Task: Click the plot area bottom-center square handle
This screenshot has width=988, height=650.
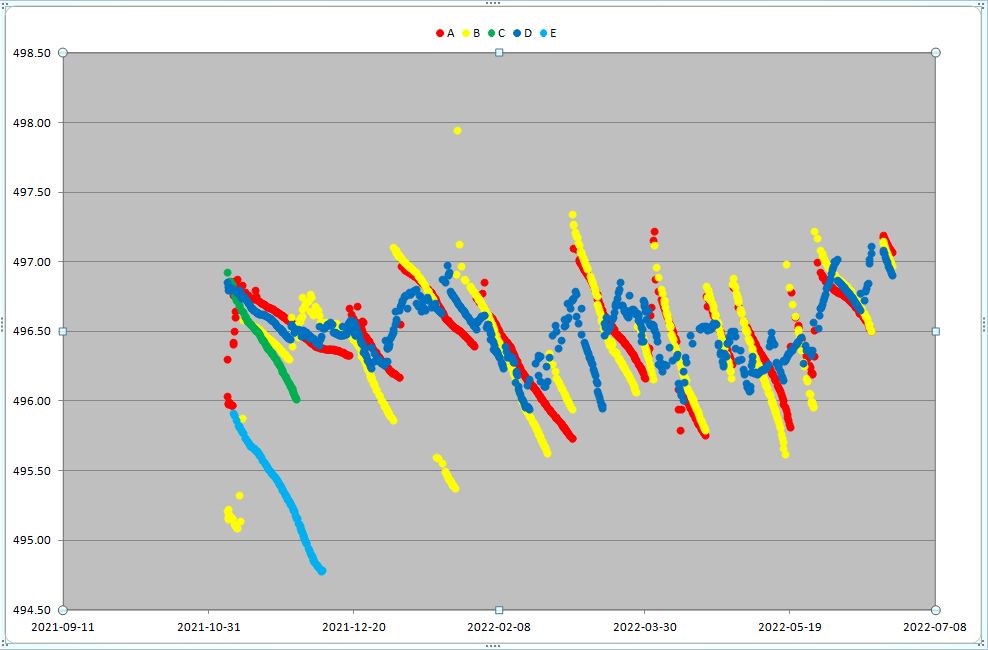Action: pyautogui.click(x=499, y=610)
